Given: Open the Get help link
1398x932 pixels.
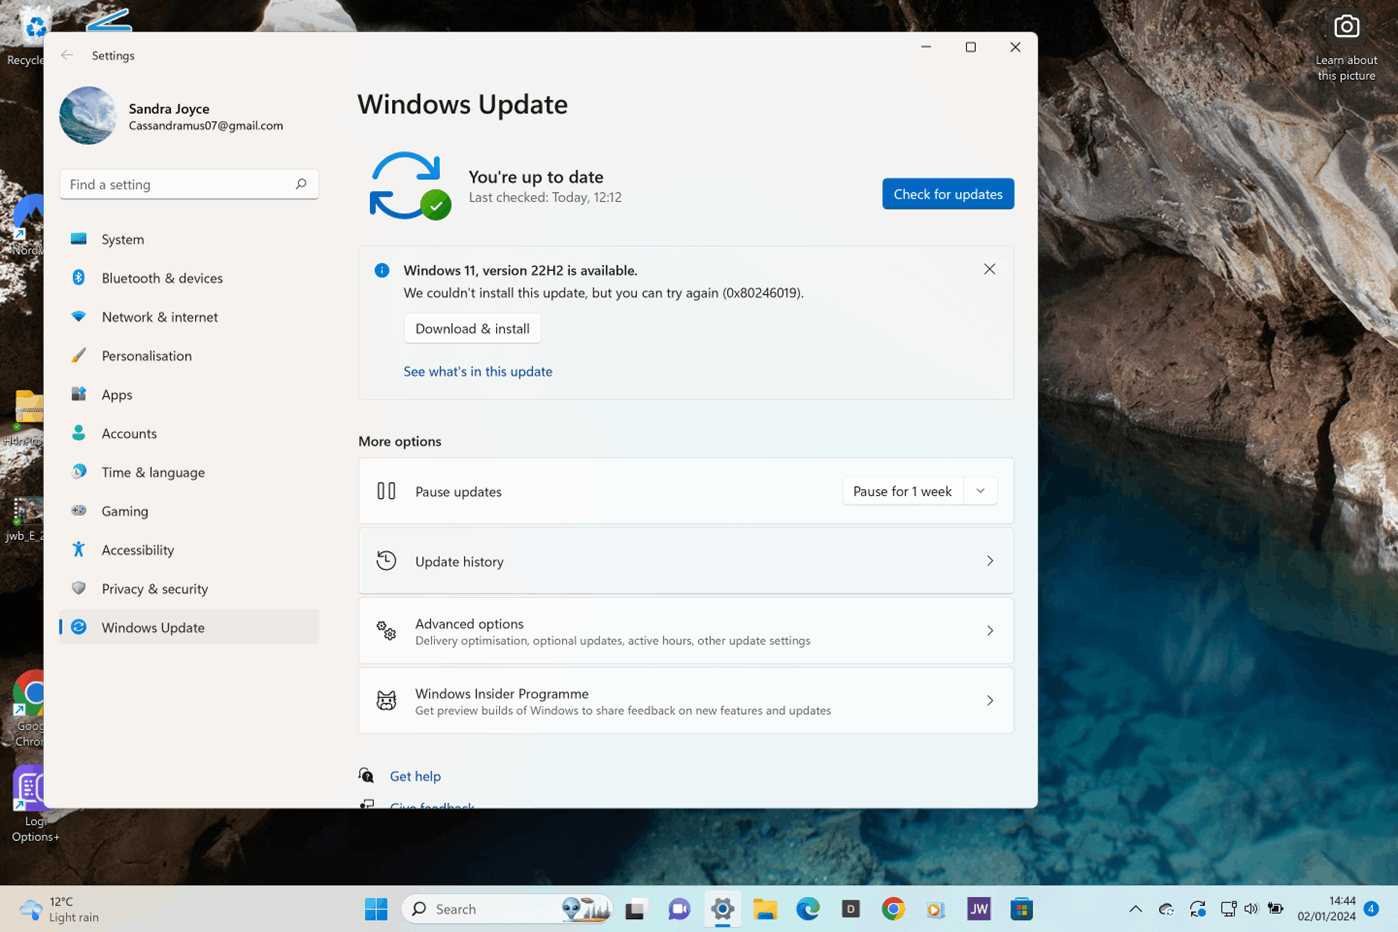Looking at the screenshot, I should pos(415,776).
